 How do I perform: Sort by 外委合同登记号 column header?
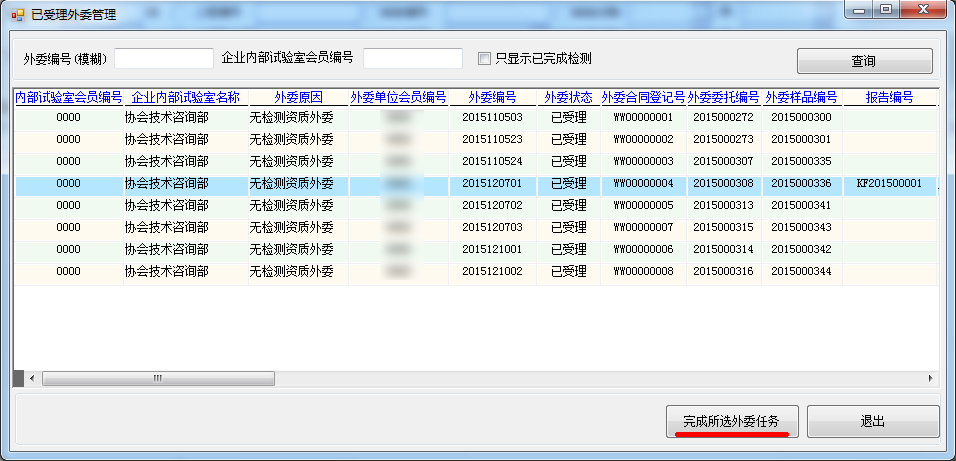click(x=643, y=97)
